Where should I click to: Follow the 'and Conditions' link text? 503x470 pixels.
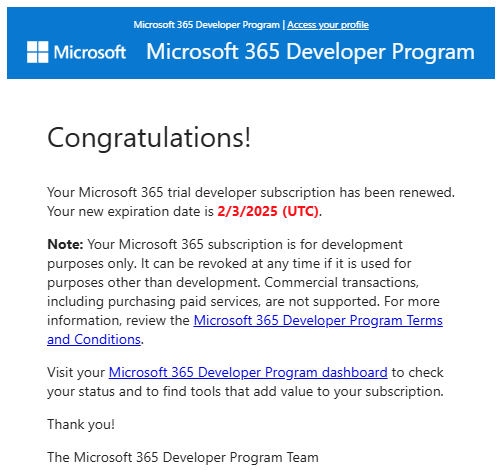[94, 339]
